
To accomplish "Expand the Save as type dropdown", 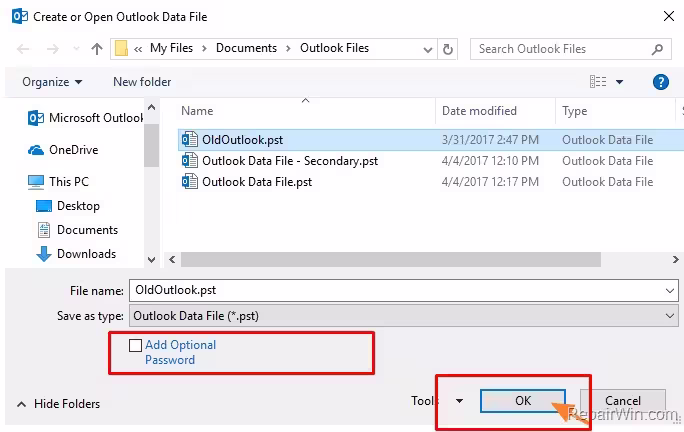I will pyautogui.click(x=669, y=315).
